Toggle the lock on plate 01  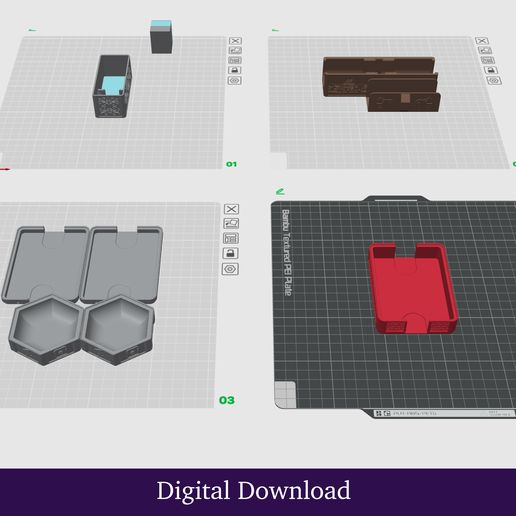point(235,70)
